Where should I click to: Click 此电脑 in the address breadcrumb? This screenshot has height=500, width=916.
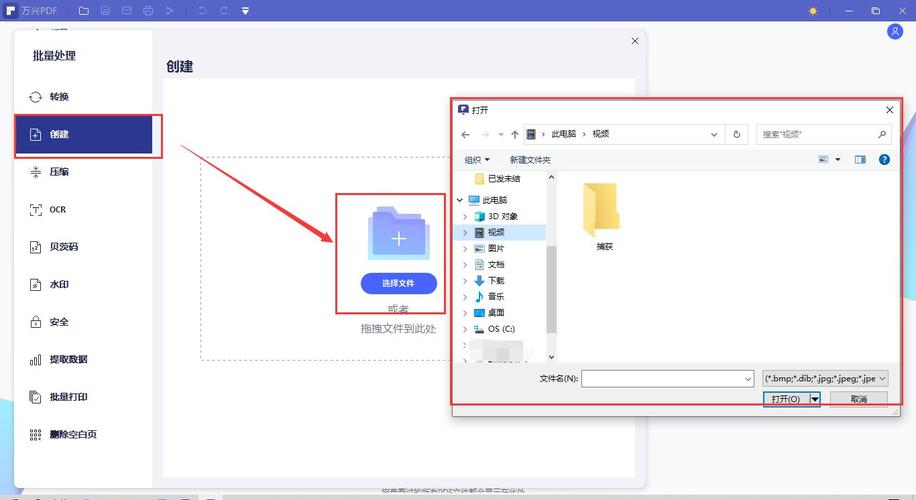point(564,134)
